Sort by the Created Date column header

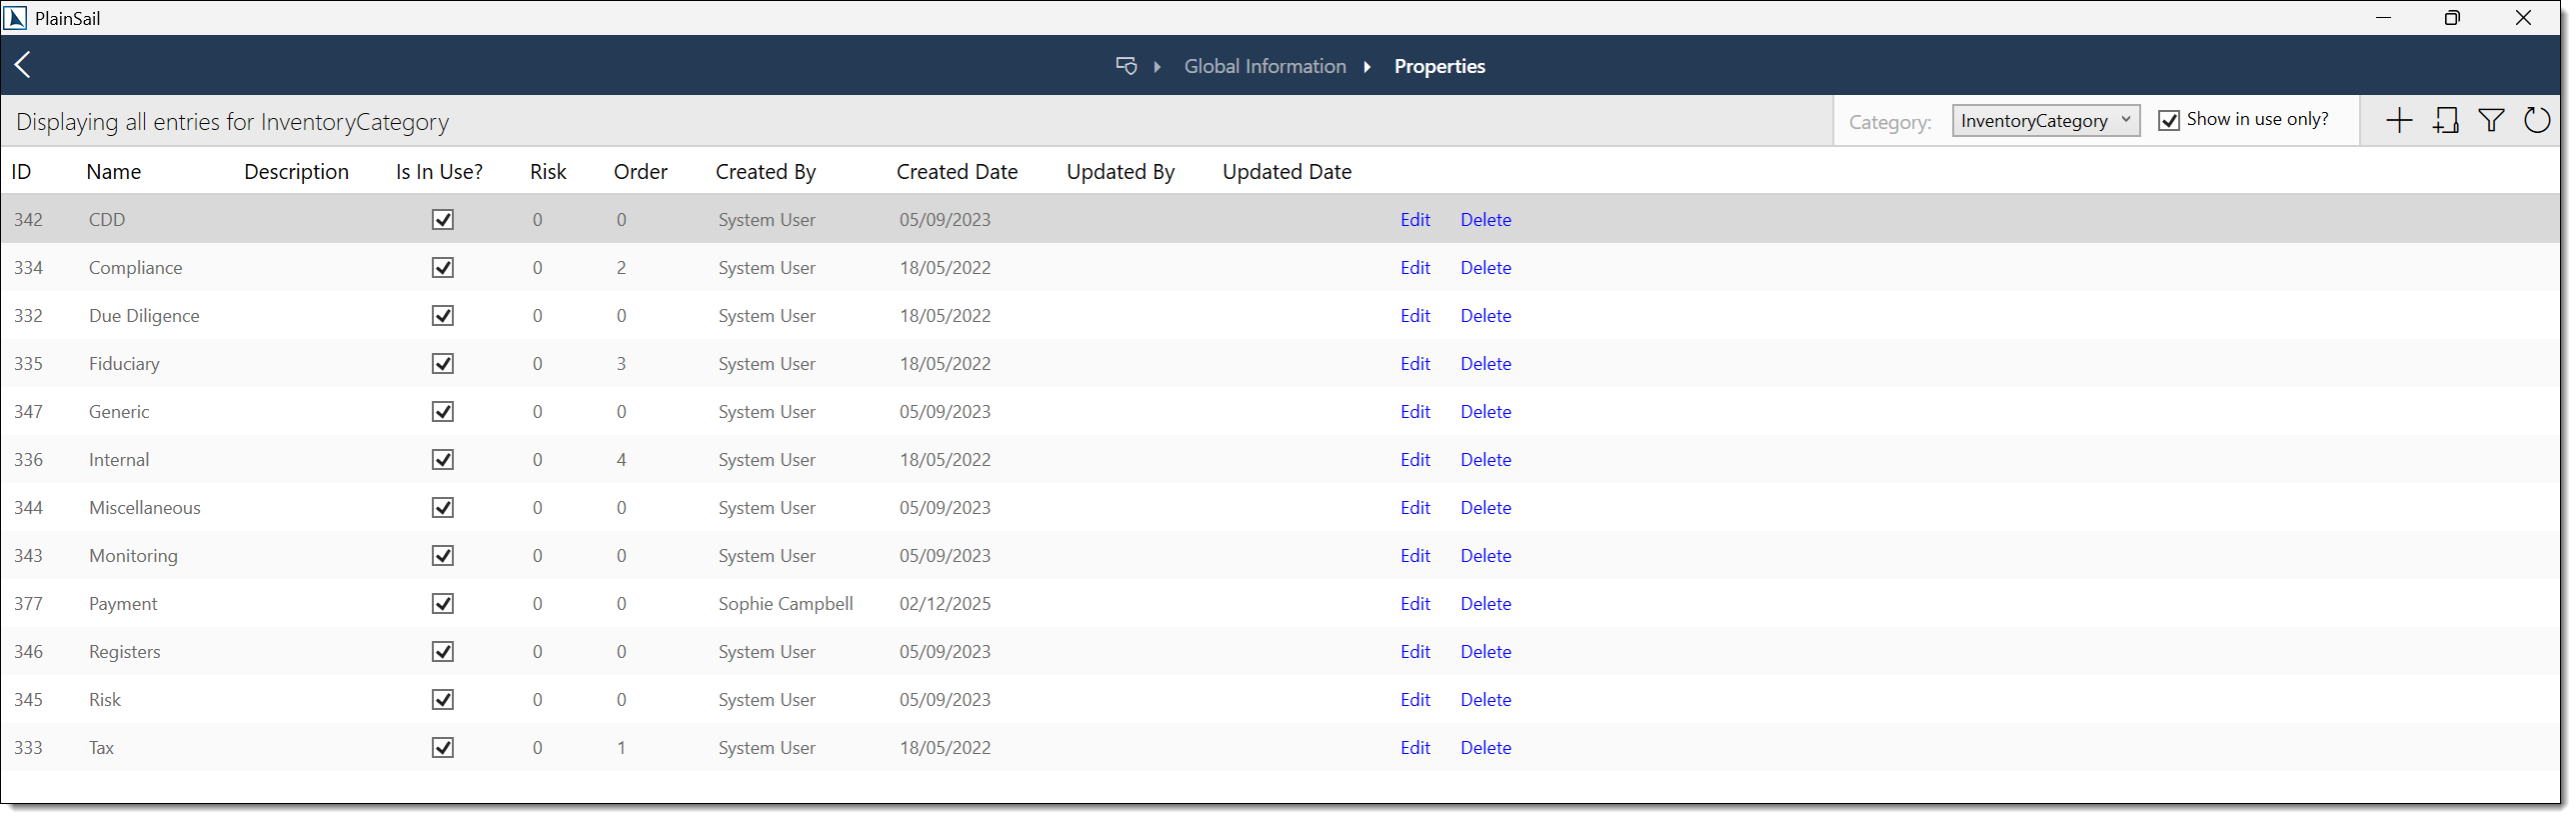point(956,172)
